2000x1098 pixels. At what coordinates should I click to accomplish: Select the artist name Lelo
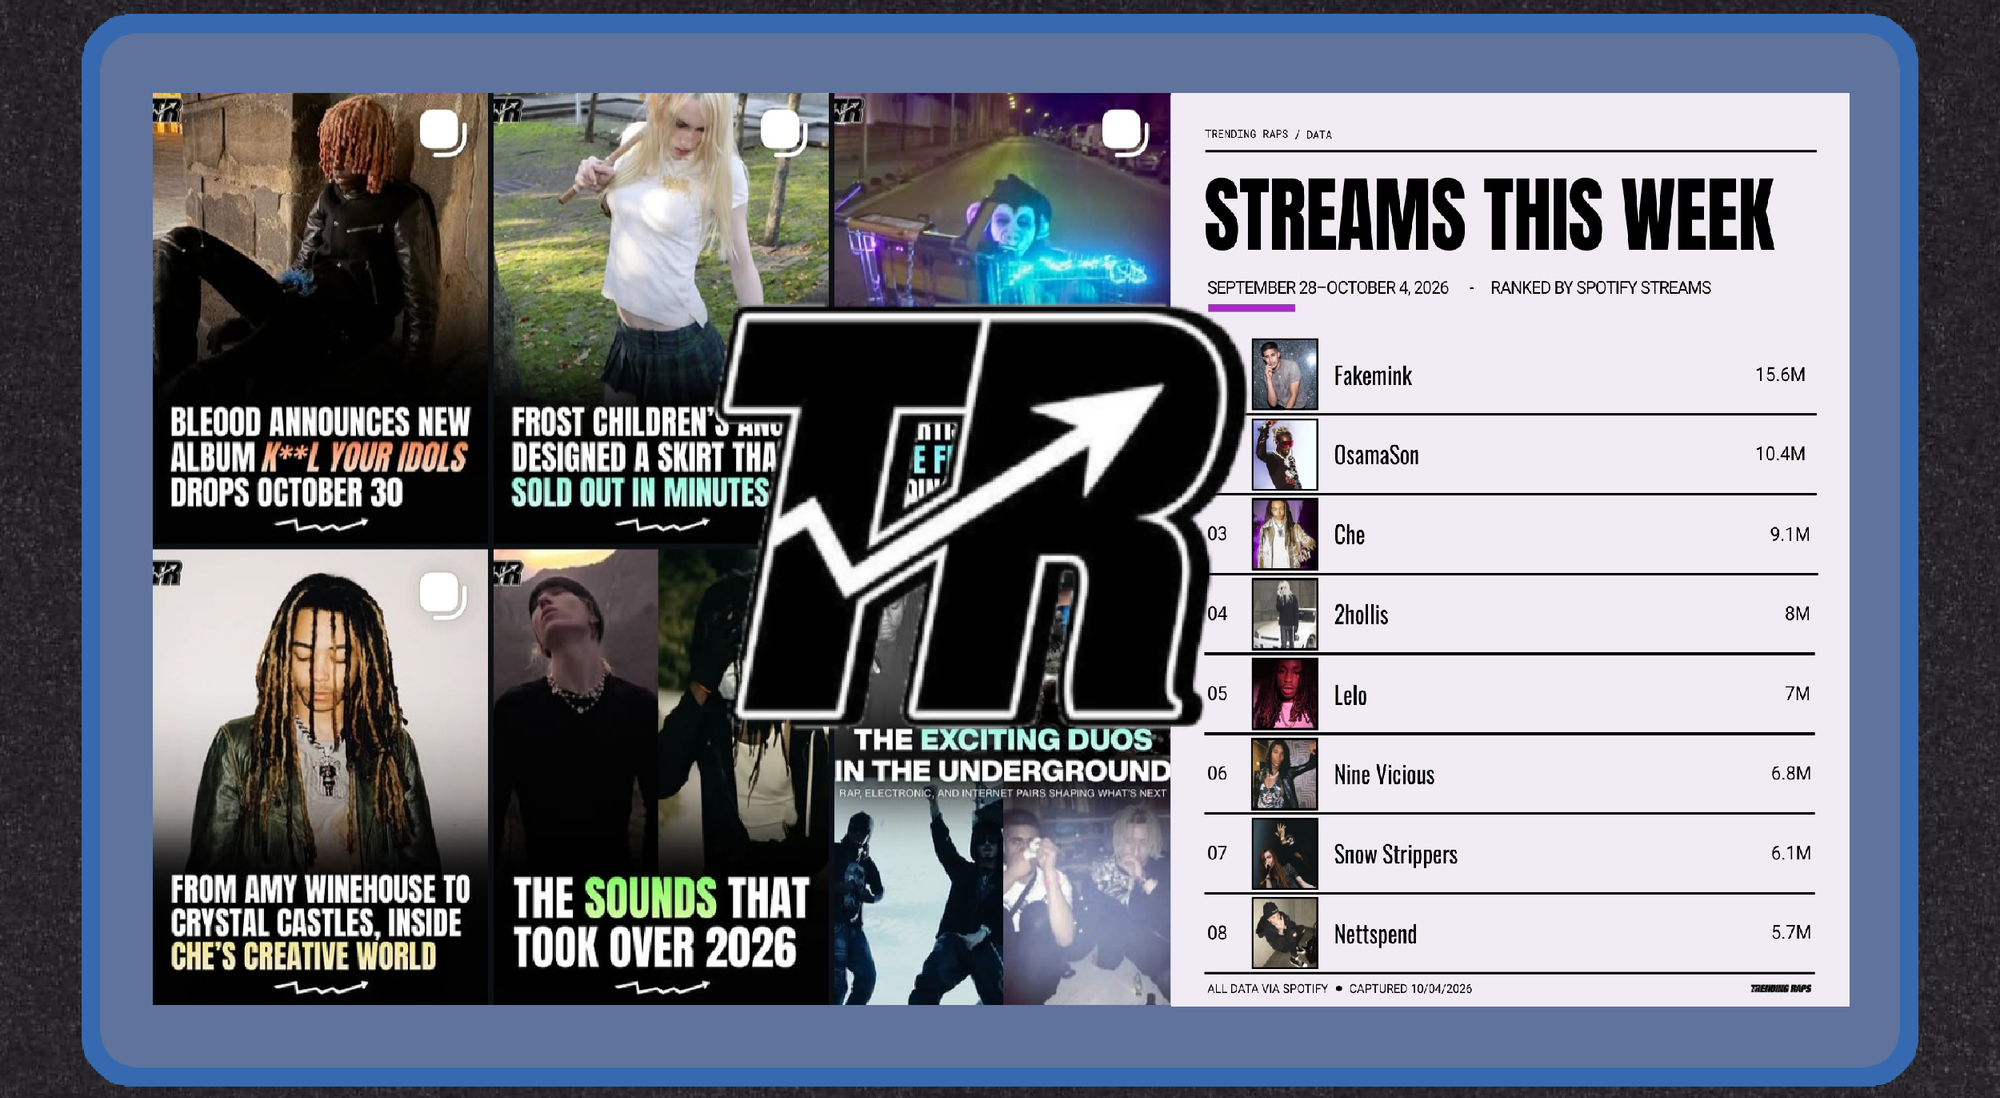1350,695
